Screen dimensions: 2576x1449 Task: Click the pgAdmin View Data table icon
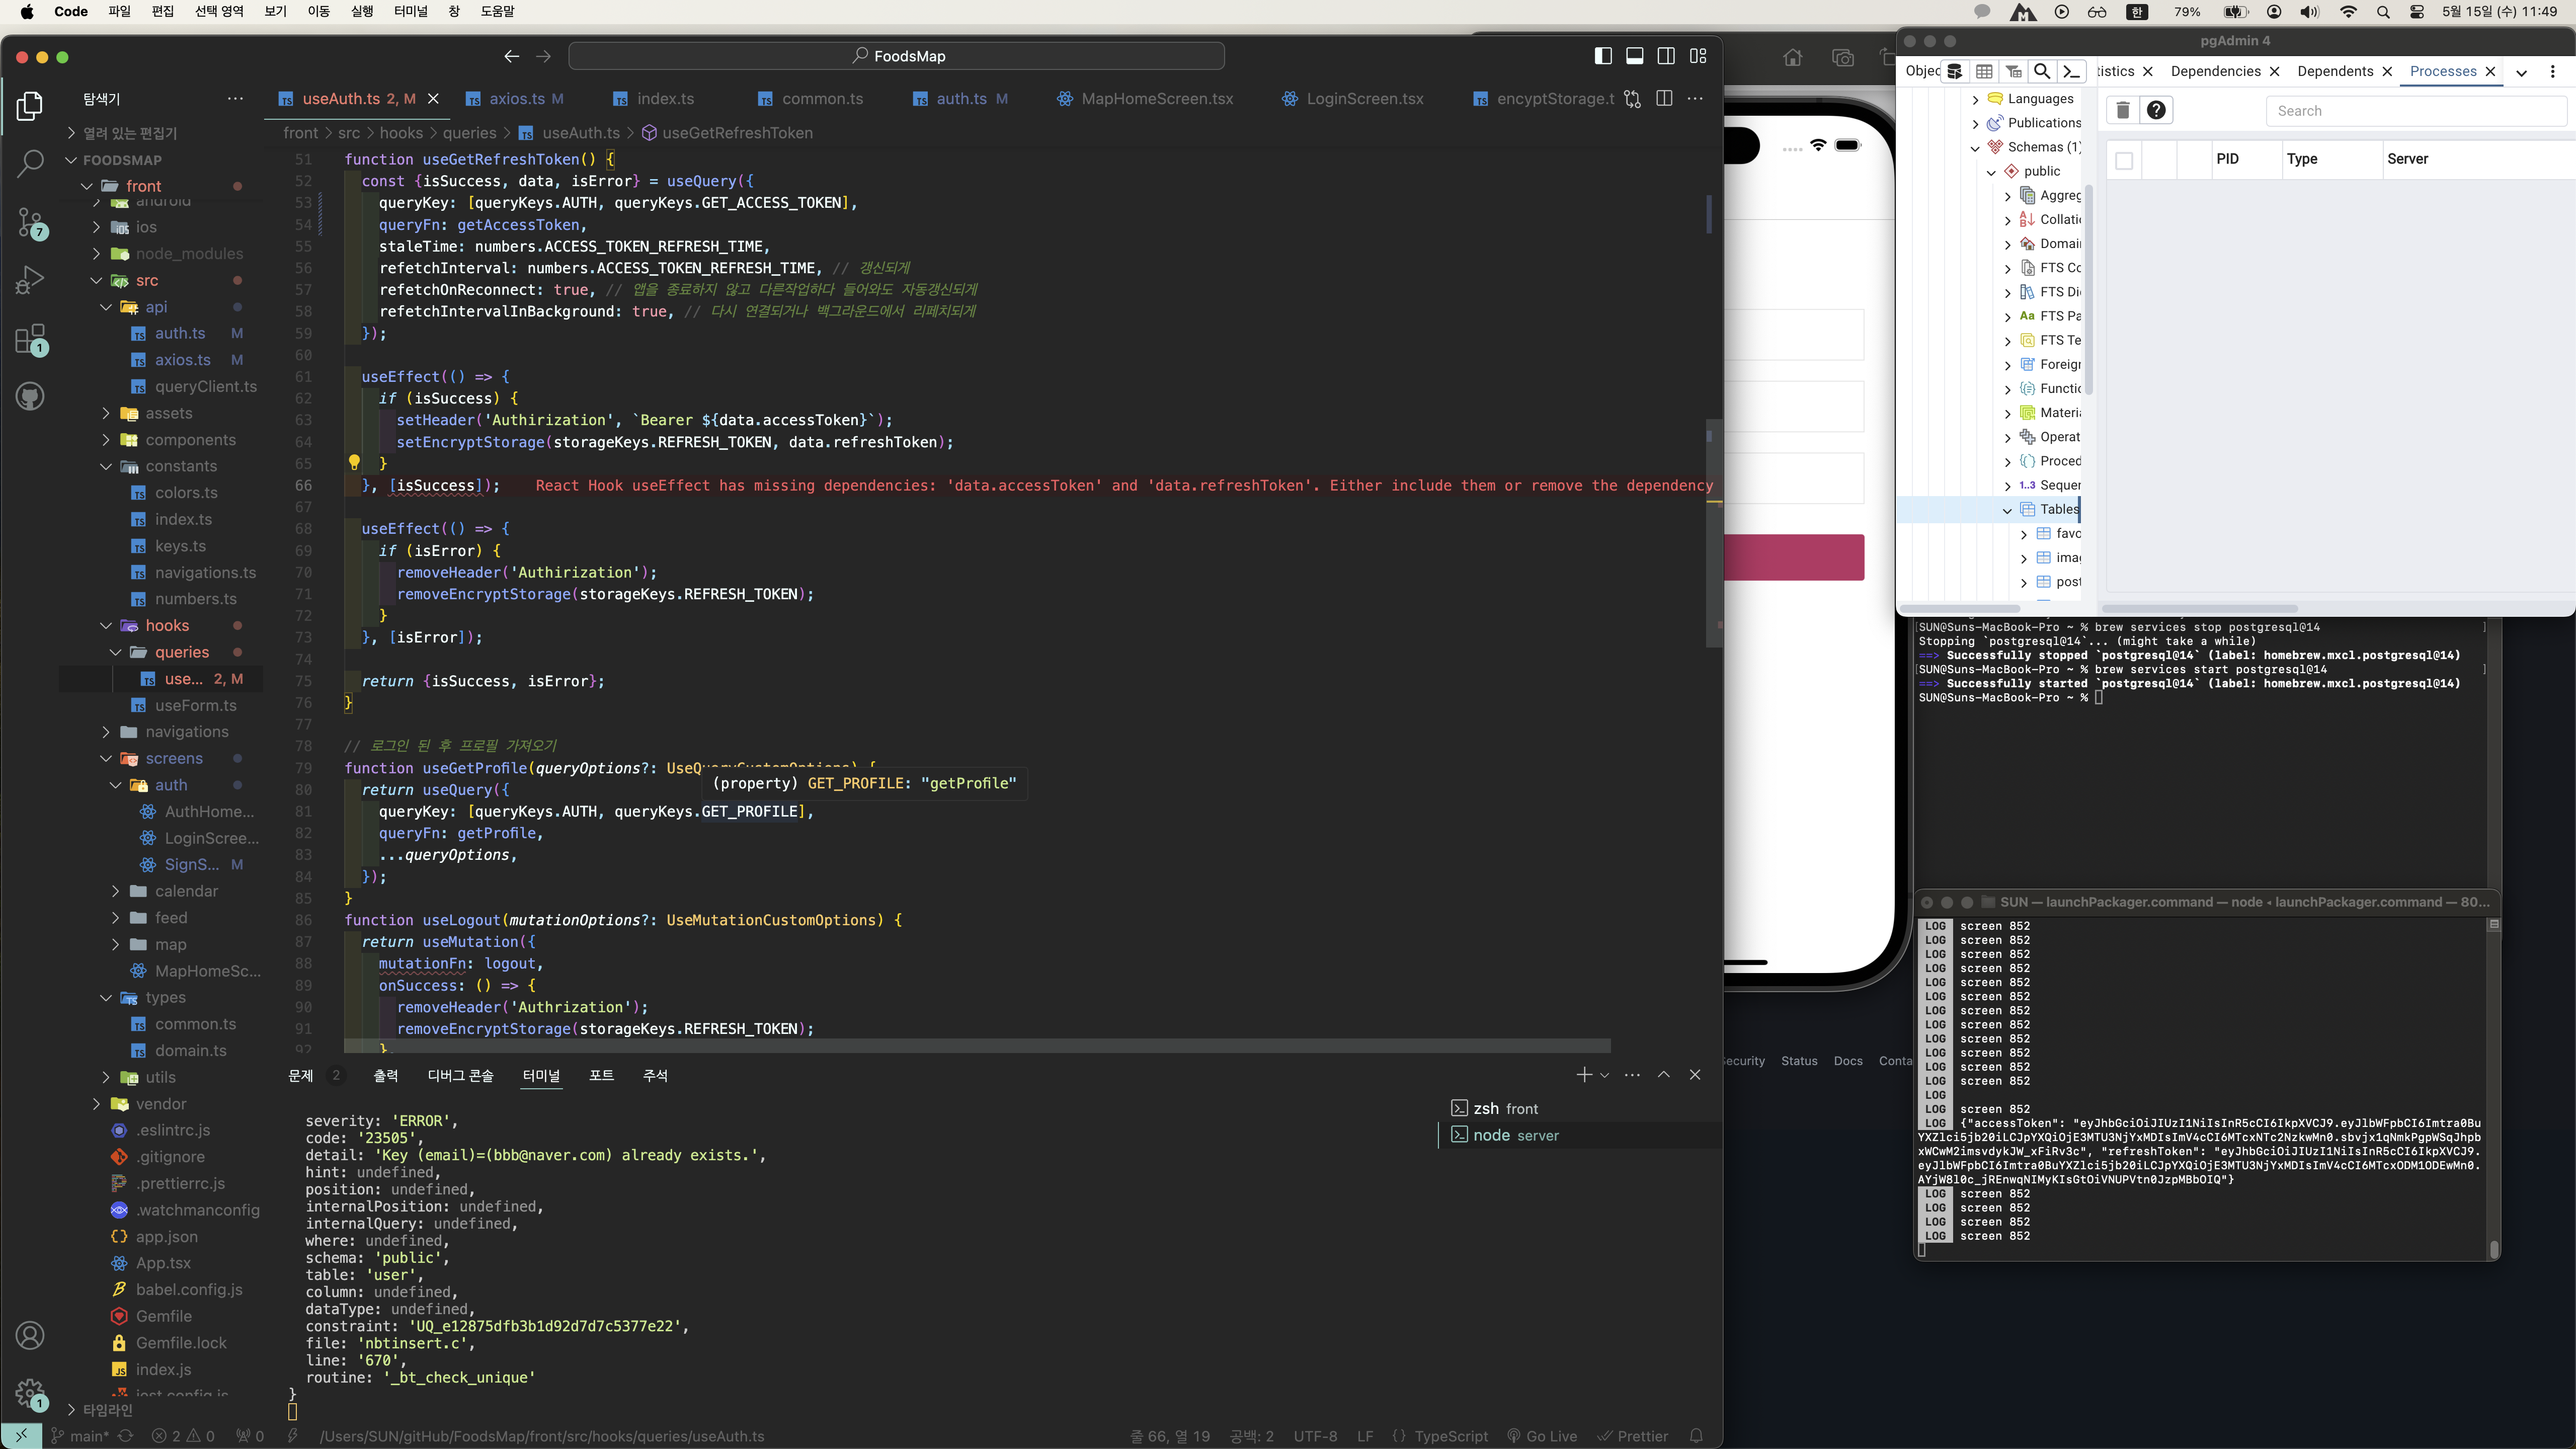click(1985, 71)
